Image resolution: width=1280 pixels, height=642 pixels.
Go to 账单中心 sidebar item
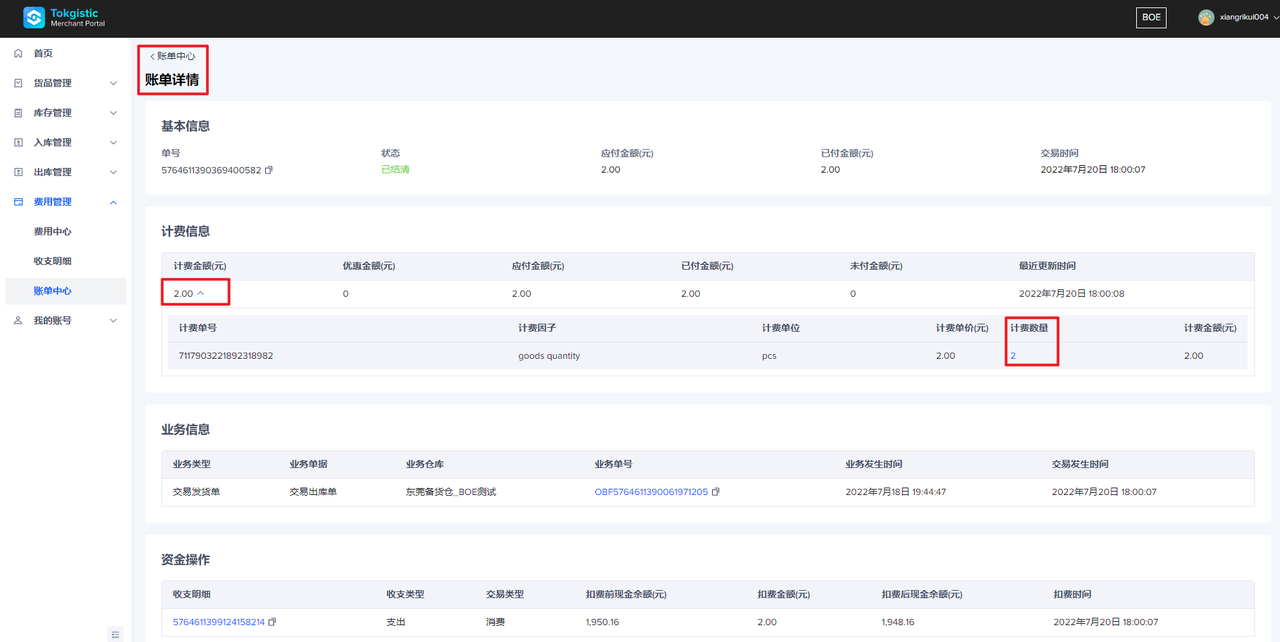click(52, 291)
